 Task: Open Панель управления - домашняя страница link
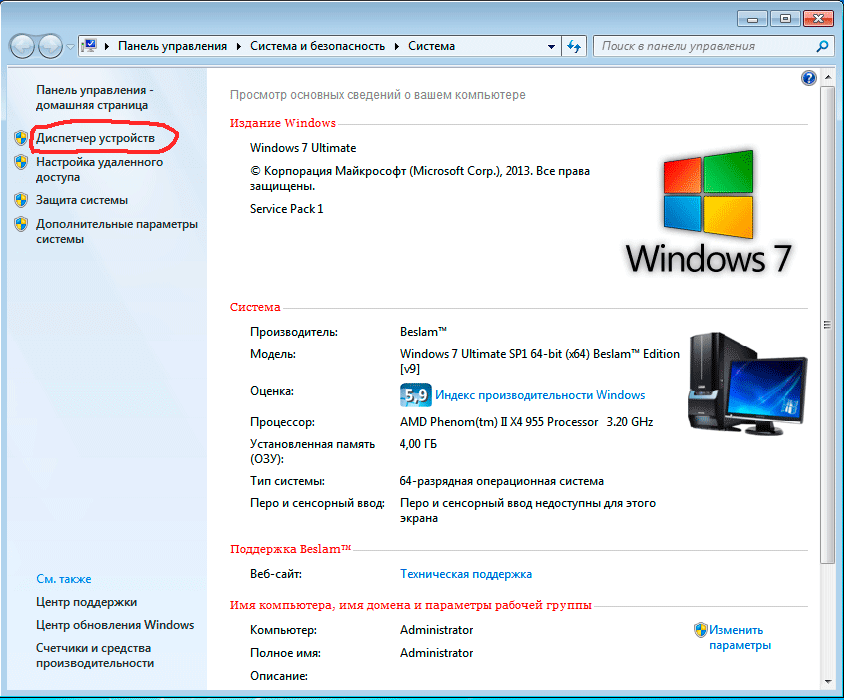(x=95, y=97)
